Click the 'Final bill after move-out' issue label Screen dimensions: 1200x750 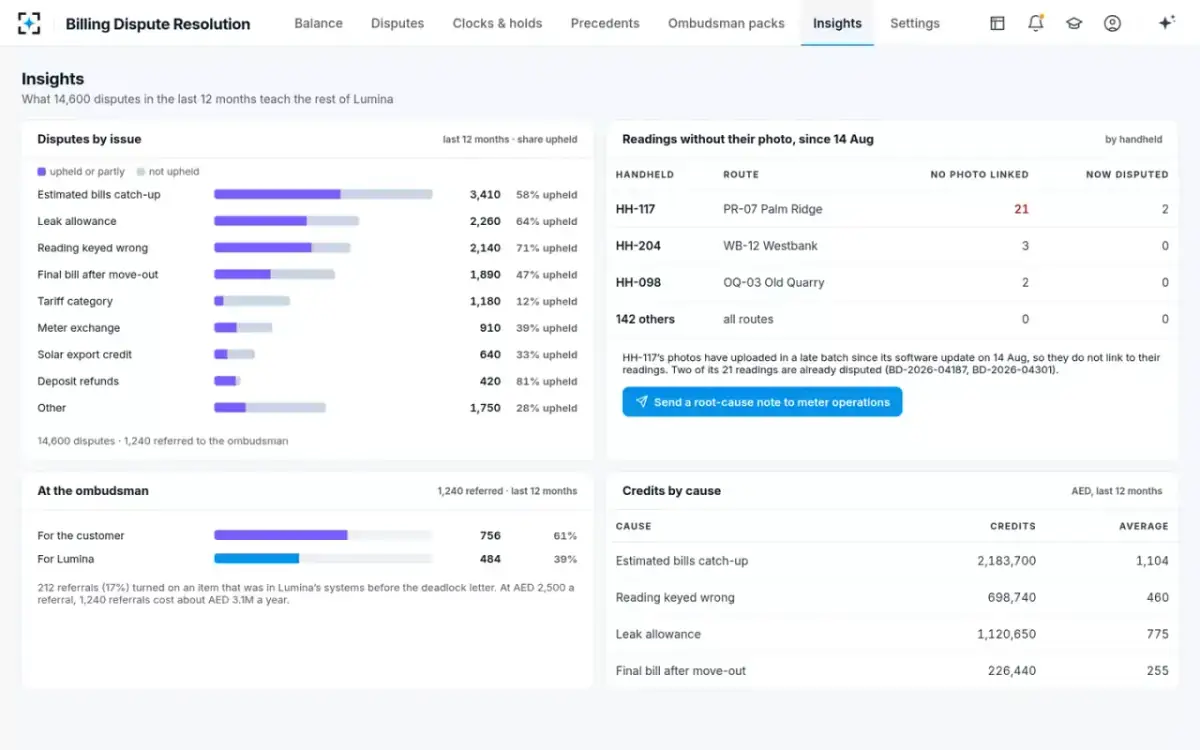[x=98, y=274]
